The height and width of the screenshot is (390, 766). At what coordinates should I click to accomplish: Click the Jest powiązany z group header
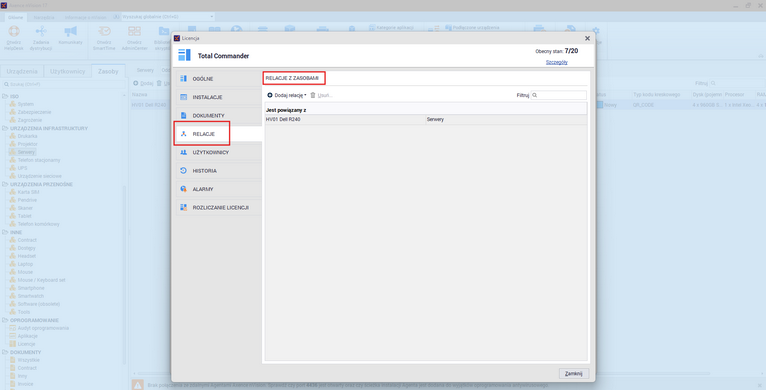tap(426, 110)
